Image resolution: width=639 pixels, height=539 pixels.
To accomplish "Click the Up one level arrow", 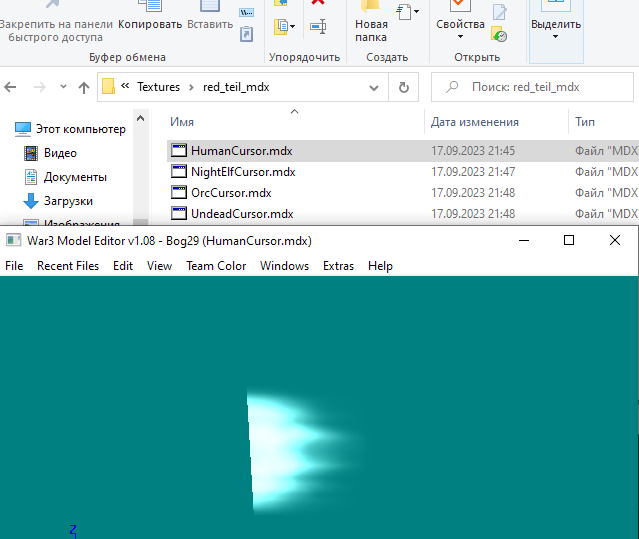I will [x=84, y=87].
